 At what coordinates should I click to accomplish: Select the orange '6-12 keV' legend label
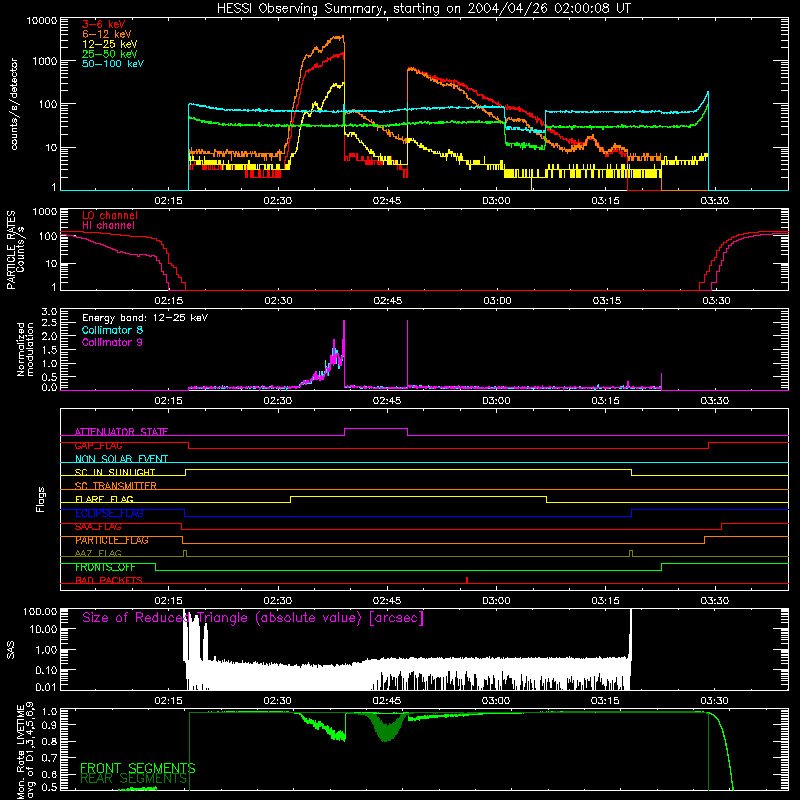tap(107, 34)
